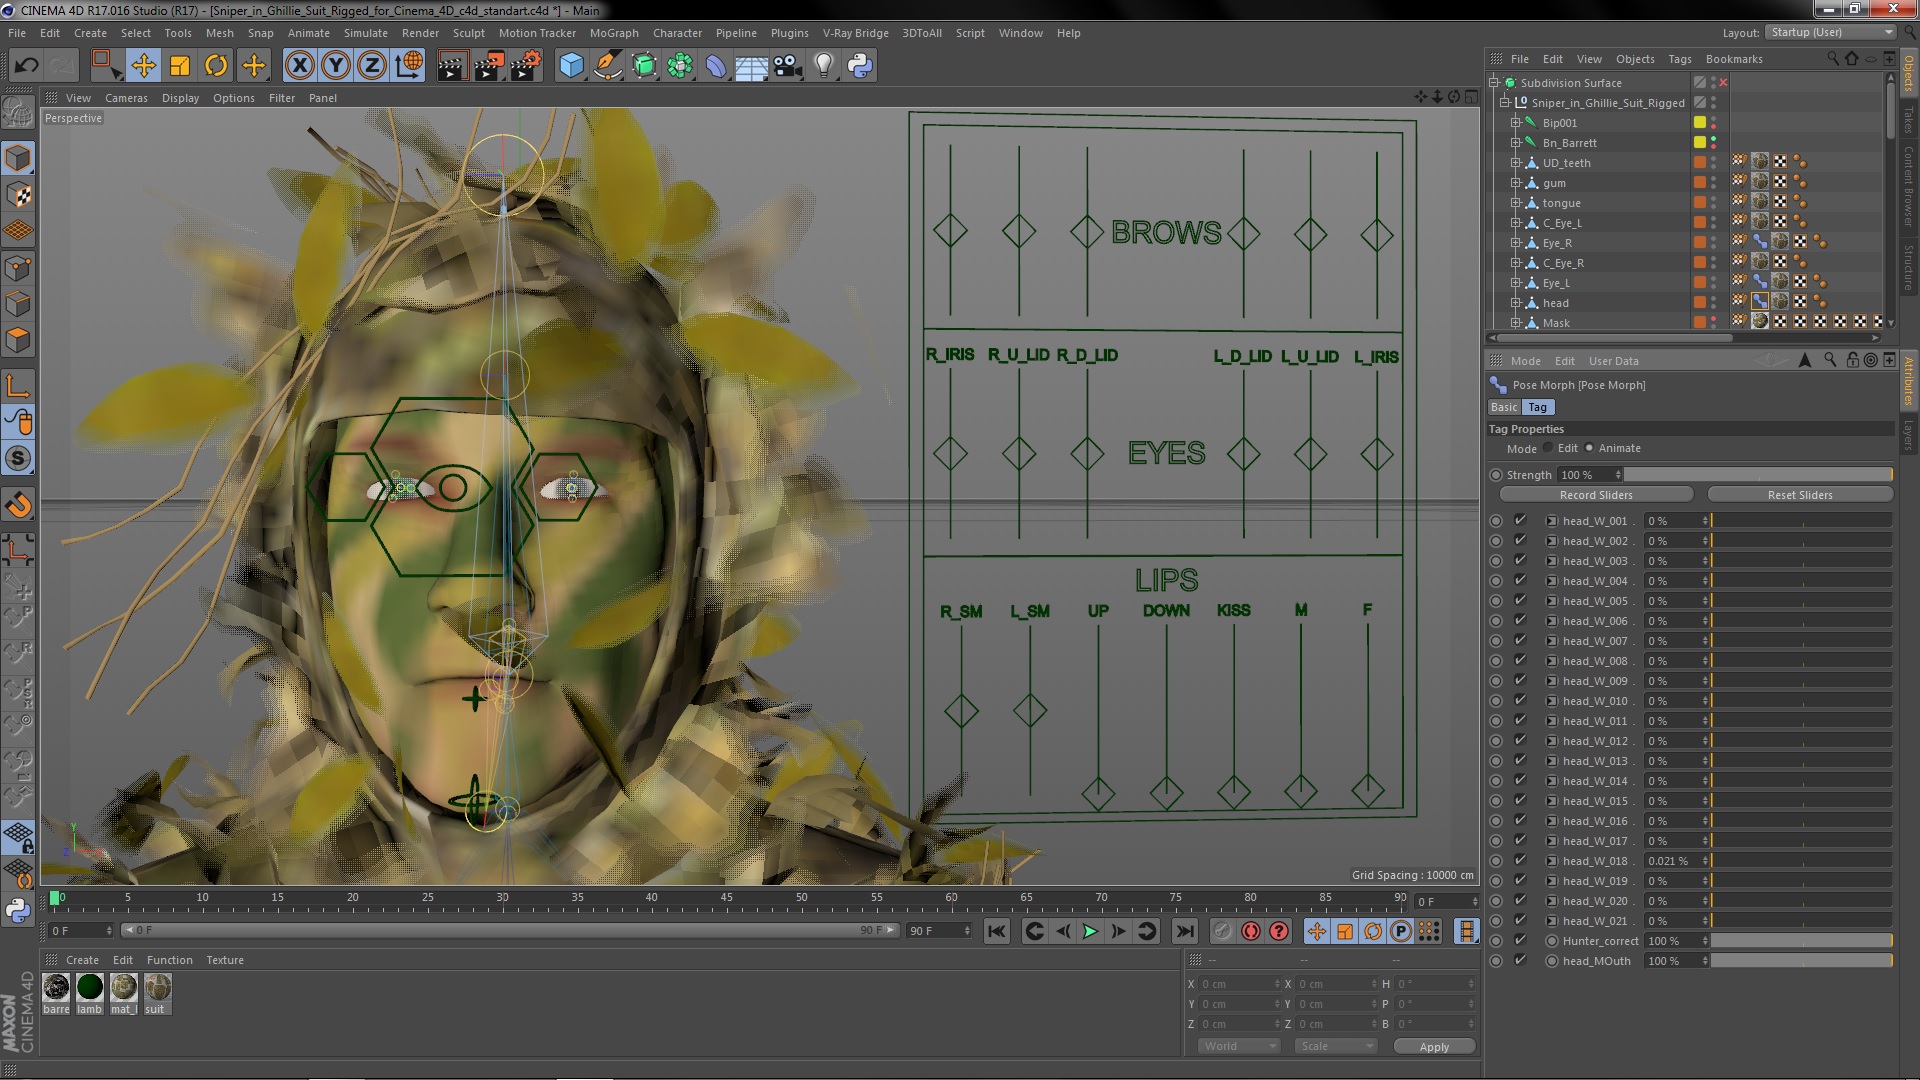
Task: Toggle checkbox for head_W_005 morph
Action: click(1520, 600)
